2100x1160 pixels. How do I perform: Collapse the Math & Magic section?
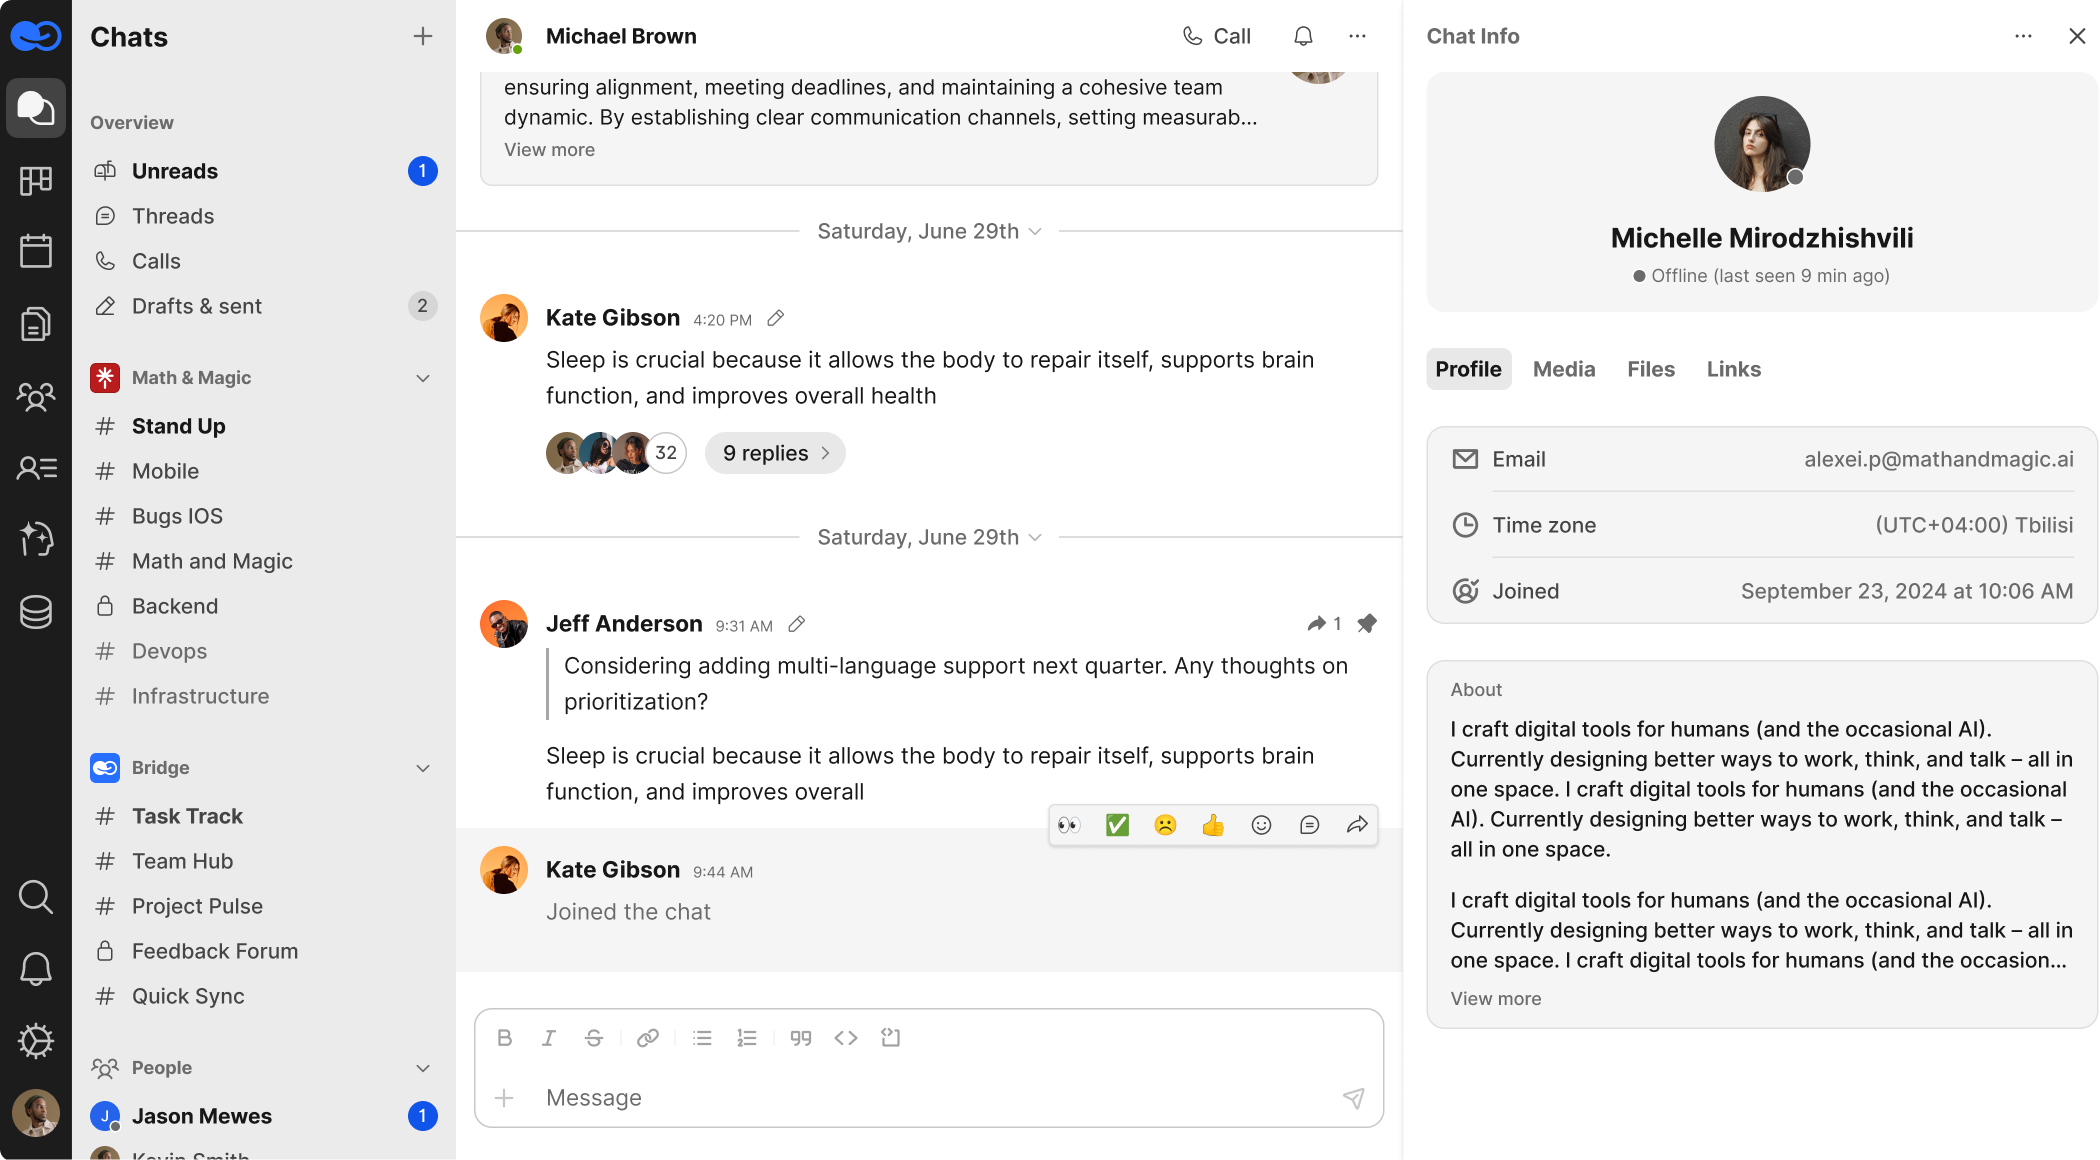[423, 378]
